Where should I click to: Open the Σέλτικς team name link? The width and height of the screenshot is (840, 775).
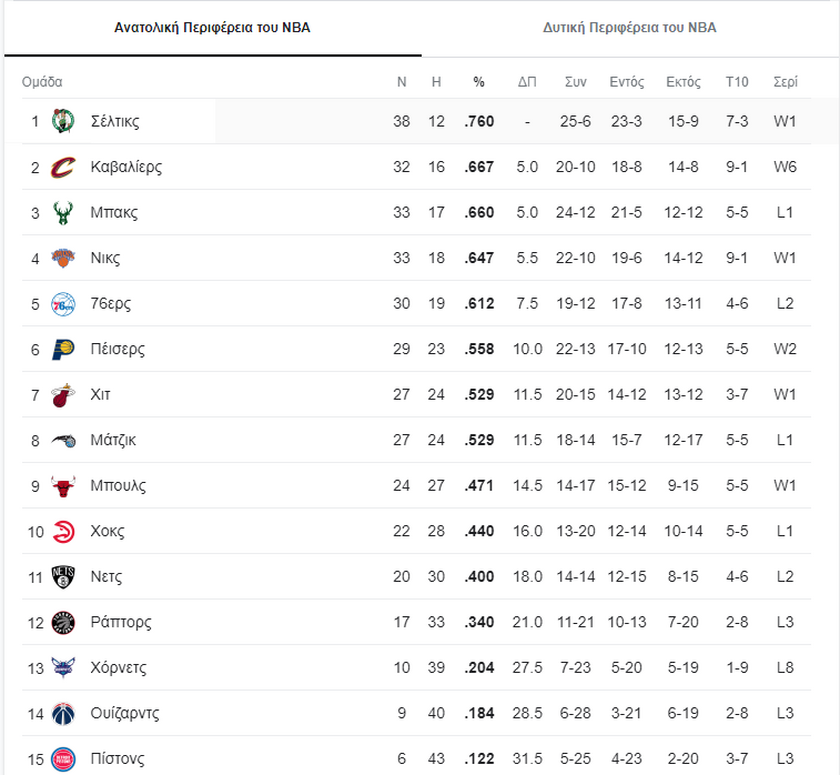[115, 121]
